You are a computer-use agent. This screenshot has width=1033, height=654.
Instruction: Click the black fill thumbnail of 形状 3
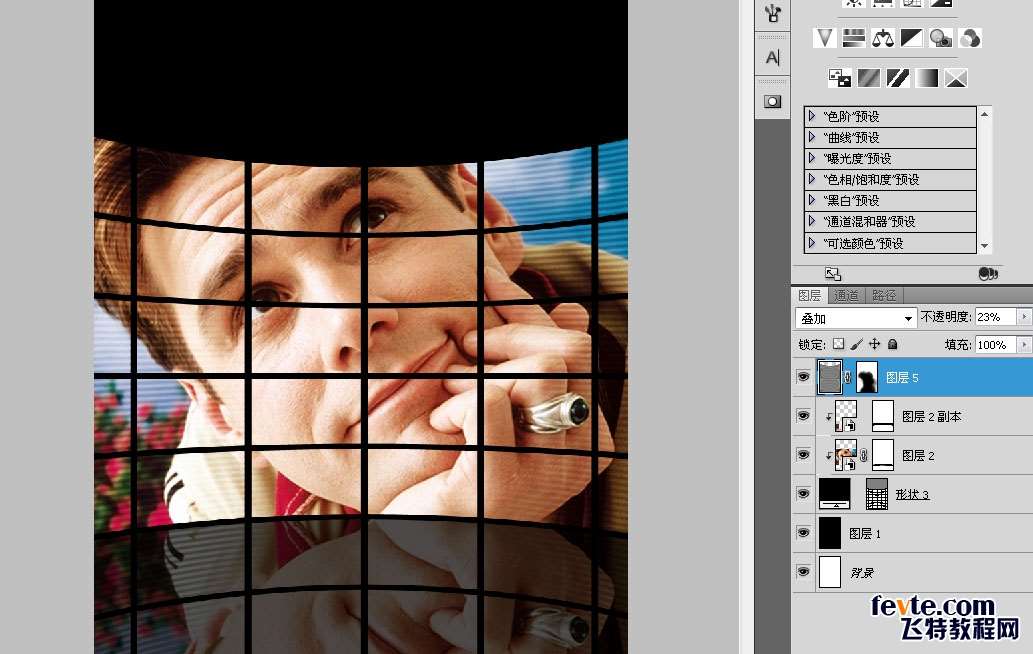[x=835, y=494]
